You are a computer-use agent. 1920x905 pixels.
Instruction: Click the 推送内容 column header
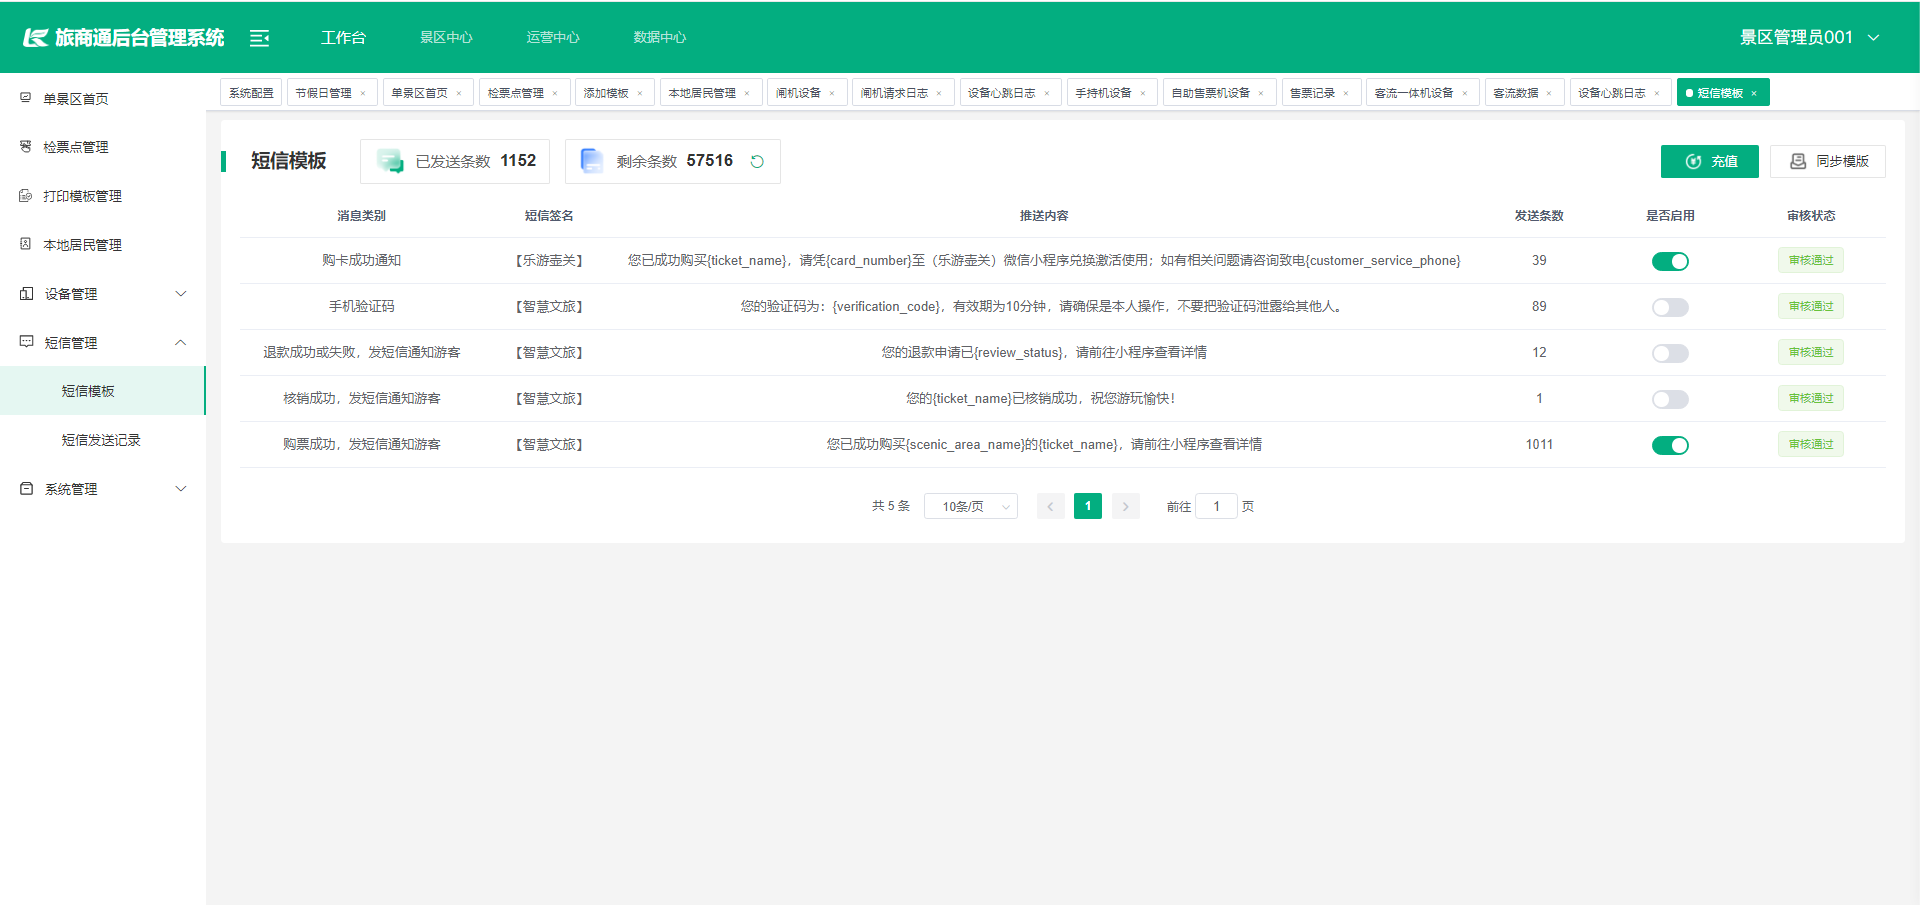pyautogui.click(x=1044, y=216)
